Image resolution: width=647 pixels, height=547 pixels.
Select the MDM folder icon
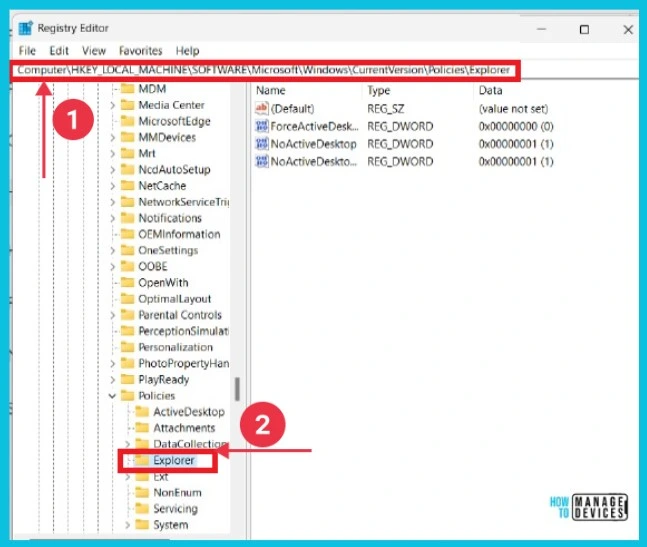(128, 89)
